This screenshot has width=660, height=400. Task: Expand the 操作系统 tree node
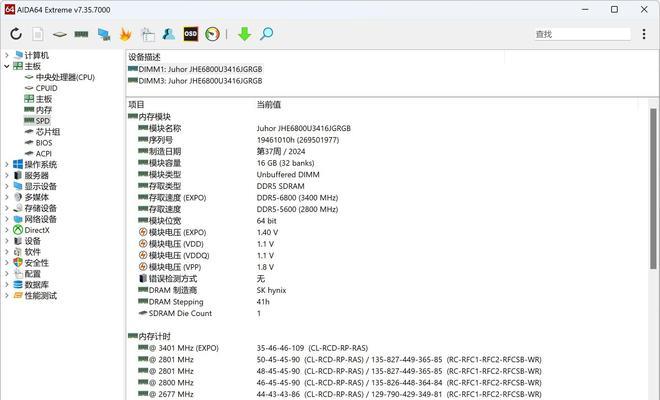click(6, 164)
